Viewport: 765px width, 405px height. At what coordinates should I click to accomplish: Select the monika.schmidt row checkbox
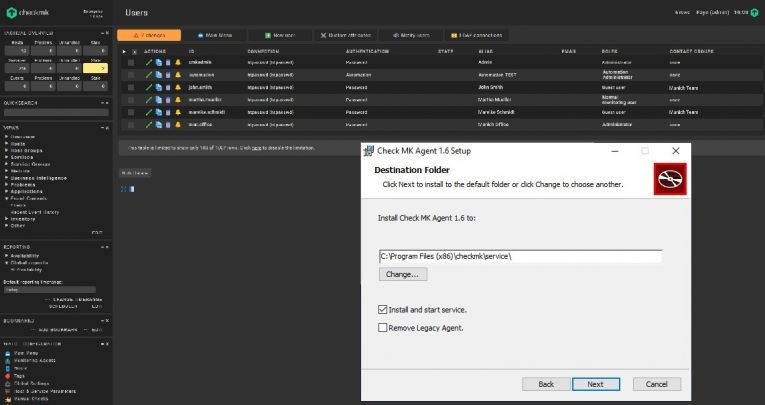point(131,112)
